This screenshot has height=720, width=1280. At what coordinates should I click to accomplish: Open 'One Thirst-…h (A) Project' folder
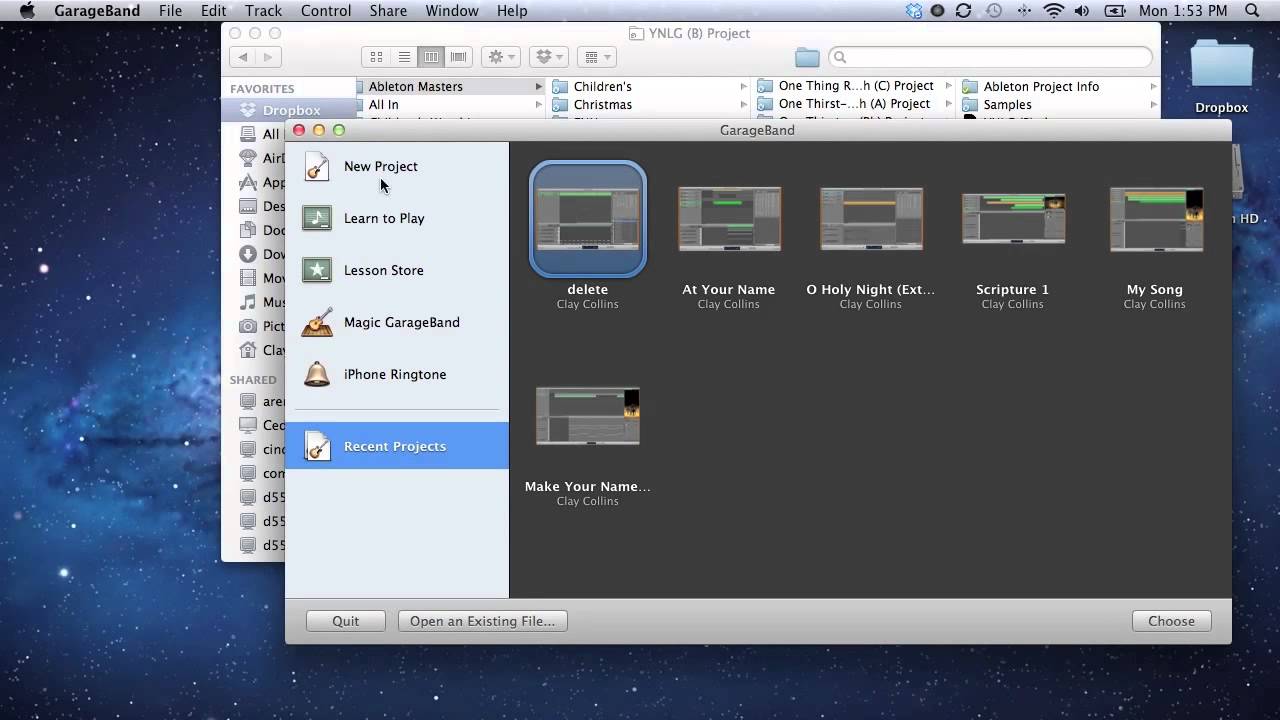854,104
